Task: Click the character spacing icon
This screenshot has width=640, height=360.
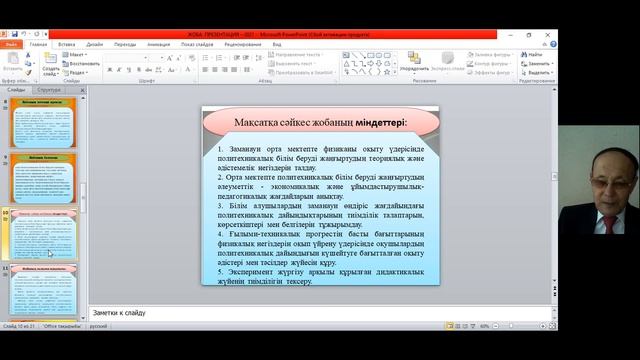Action: tap(159, 70)
